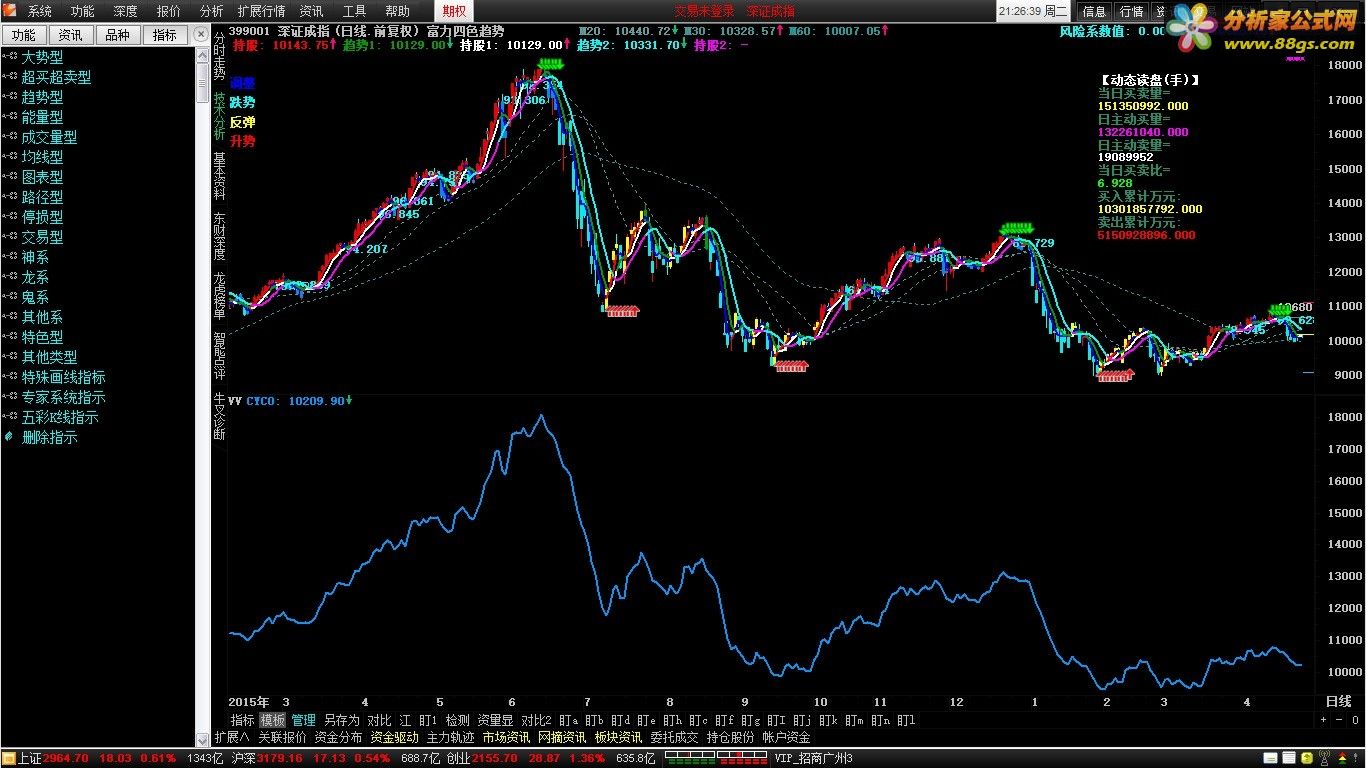
Task: Click the 信息 button at top right
Action: pos(1094,11)
